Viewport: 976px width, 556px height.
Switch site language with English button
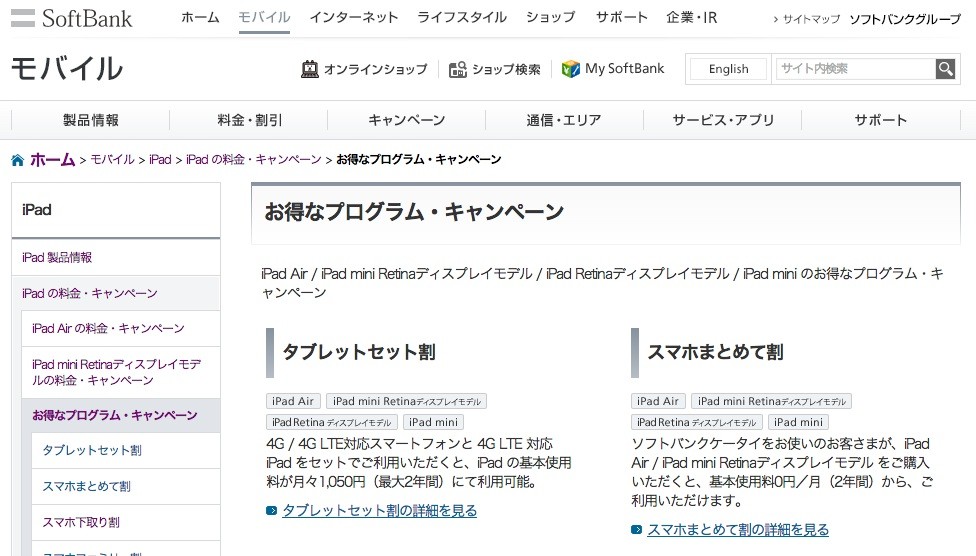point(728,69)
